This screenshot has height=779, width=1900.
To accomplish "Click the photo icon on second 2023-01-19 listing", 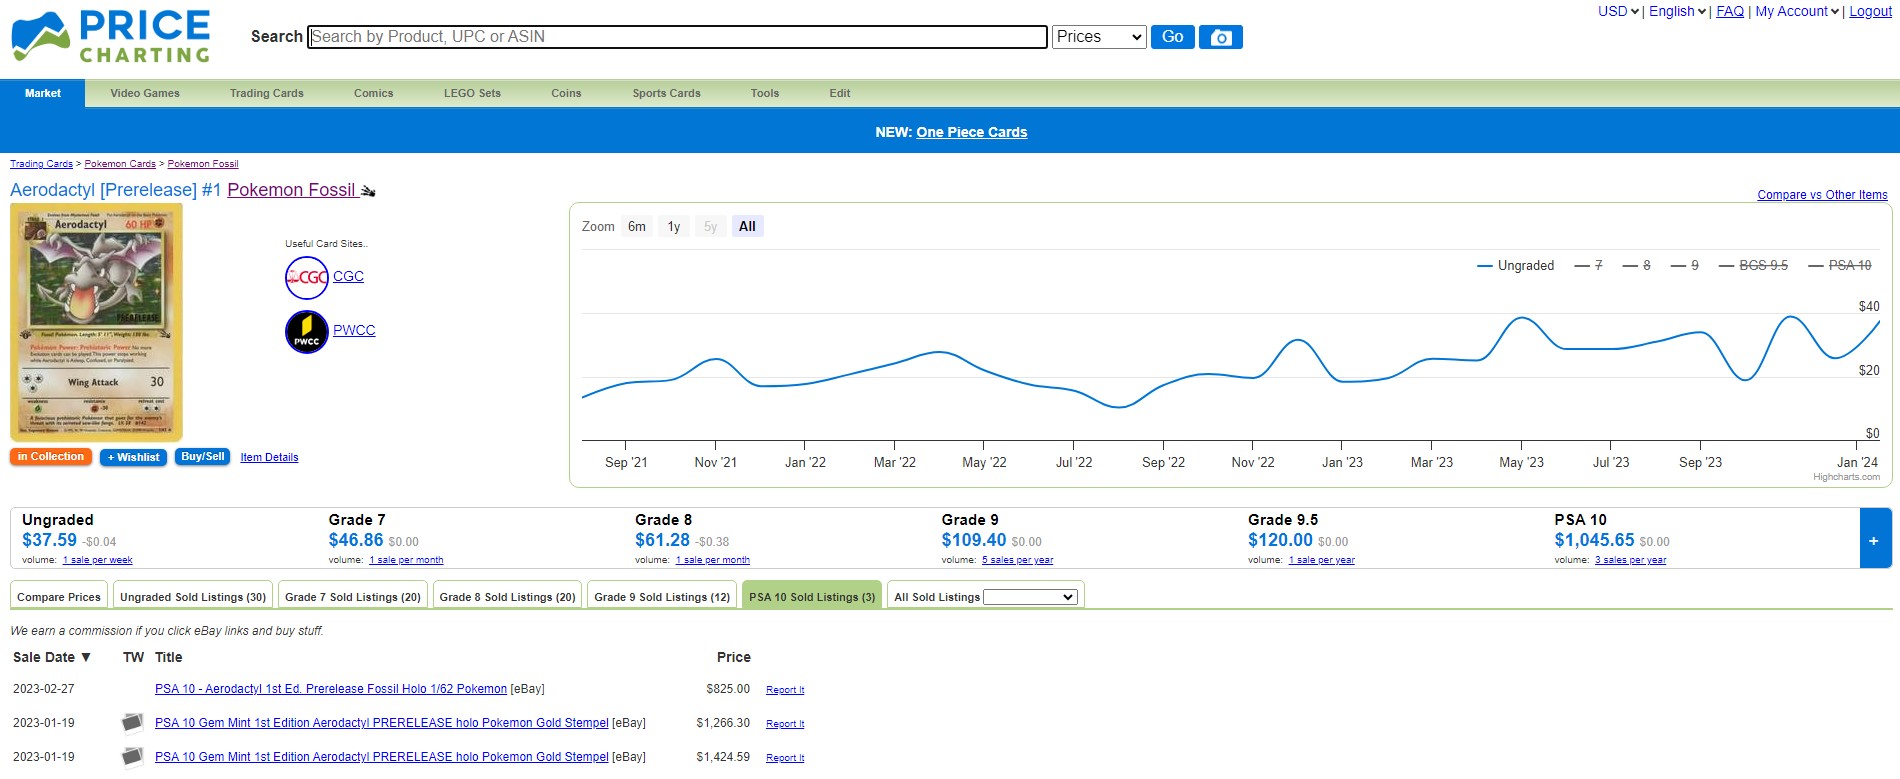I will coord(132,757).
